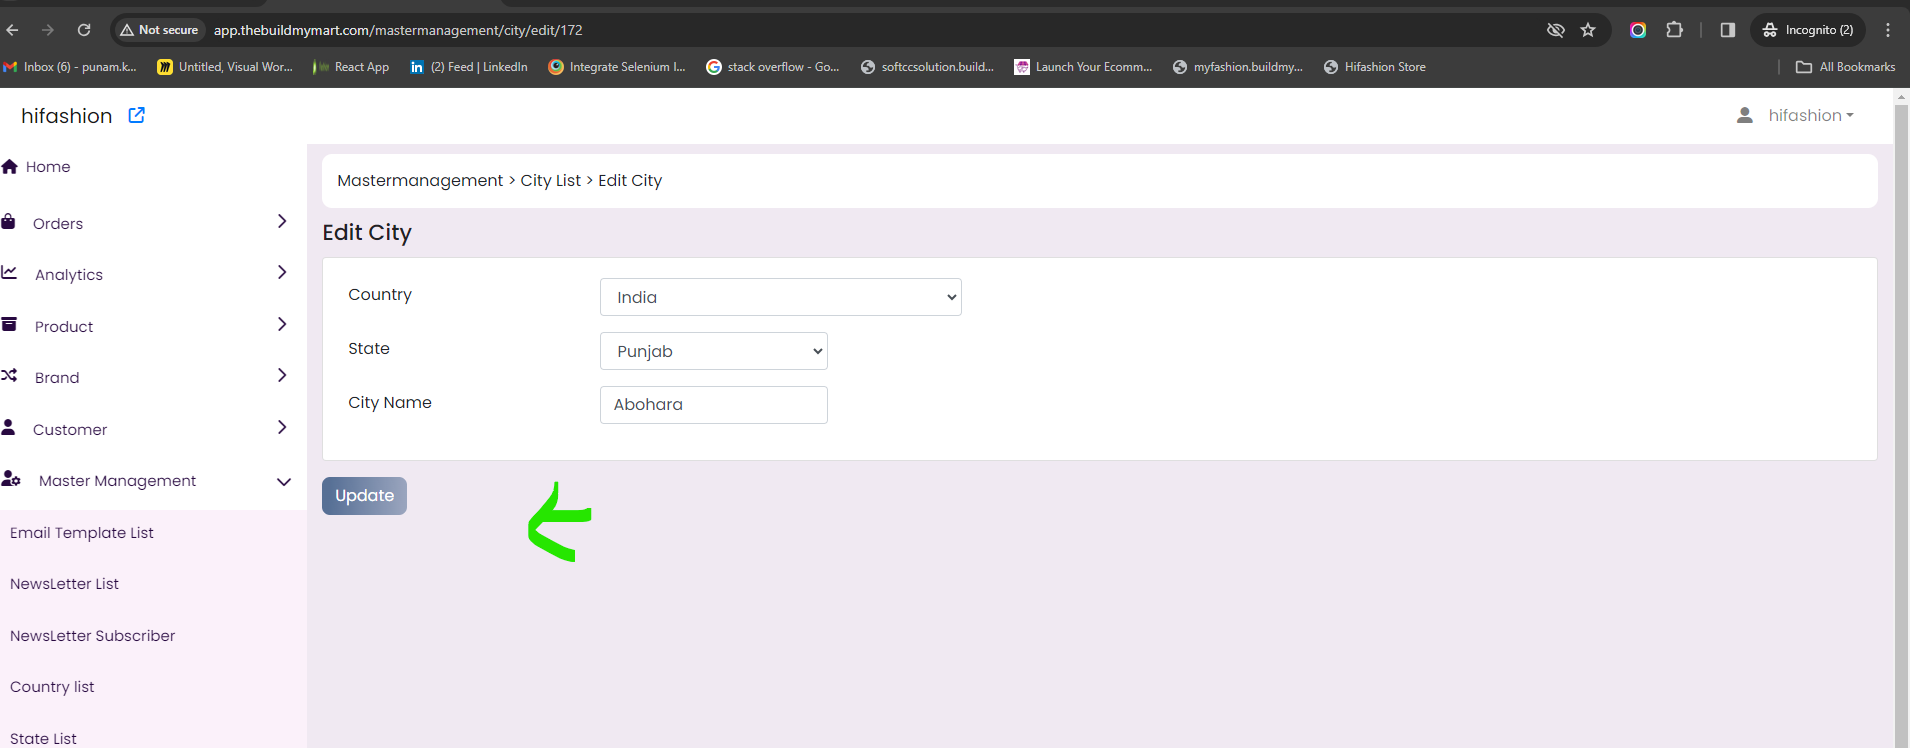Open the Gmail Inbox bookmark
This screenshot has width=1910, height=748.
pyautogui.click(x=70, y=67)
